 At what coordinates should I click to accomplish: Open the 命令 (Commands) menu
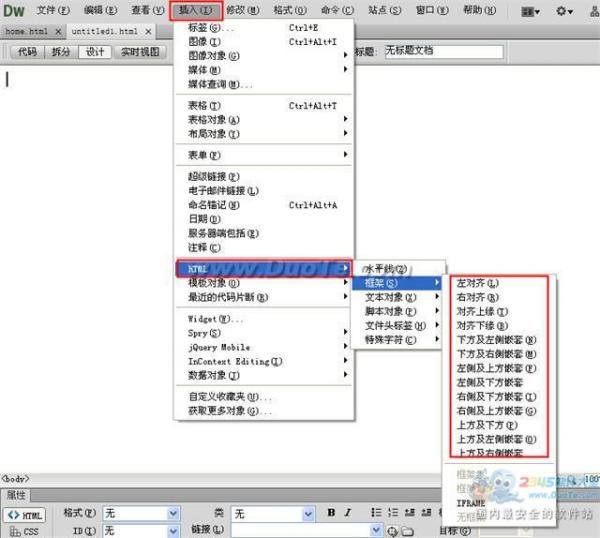(337, 10)
